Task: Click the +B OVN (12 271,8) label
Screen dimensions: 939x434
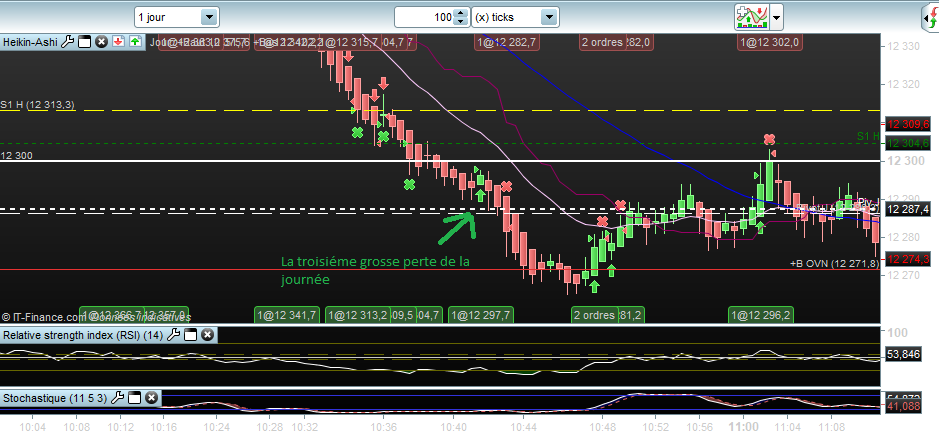Action: pos(835,263)
